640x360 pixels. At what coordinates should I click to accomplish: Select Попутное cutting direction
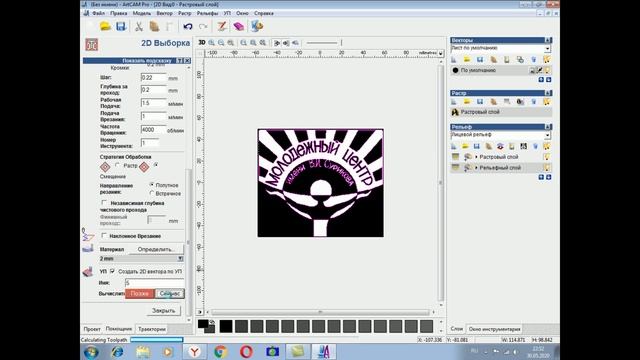(152, 185)
